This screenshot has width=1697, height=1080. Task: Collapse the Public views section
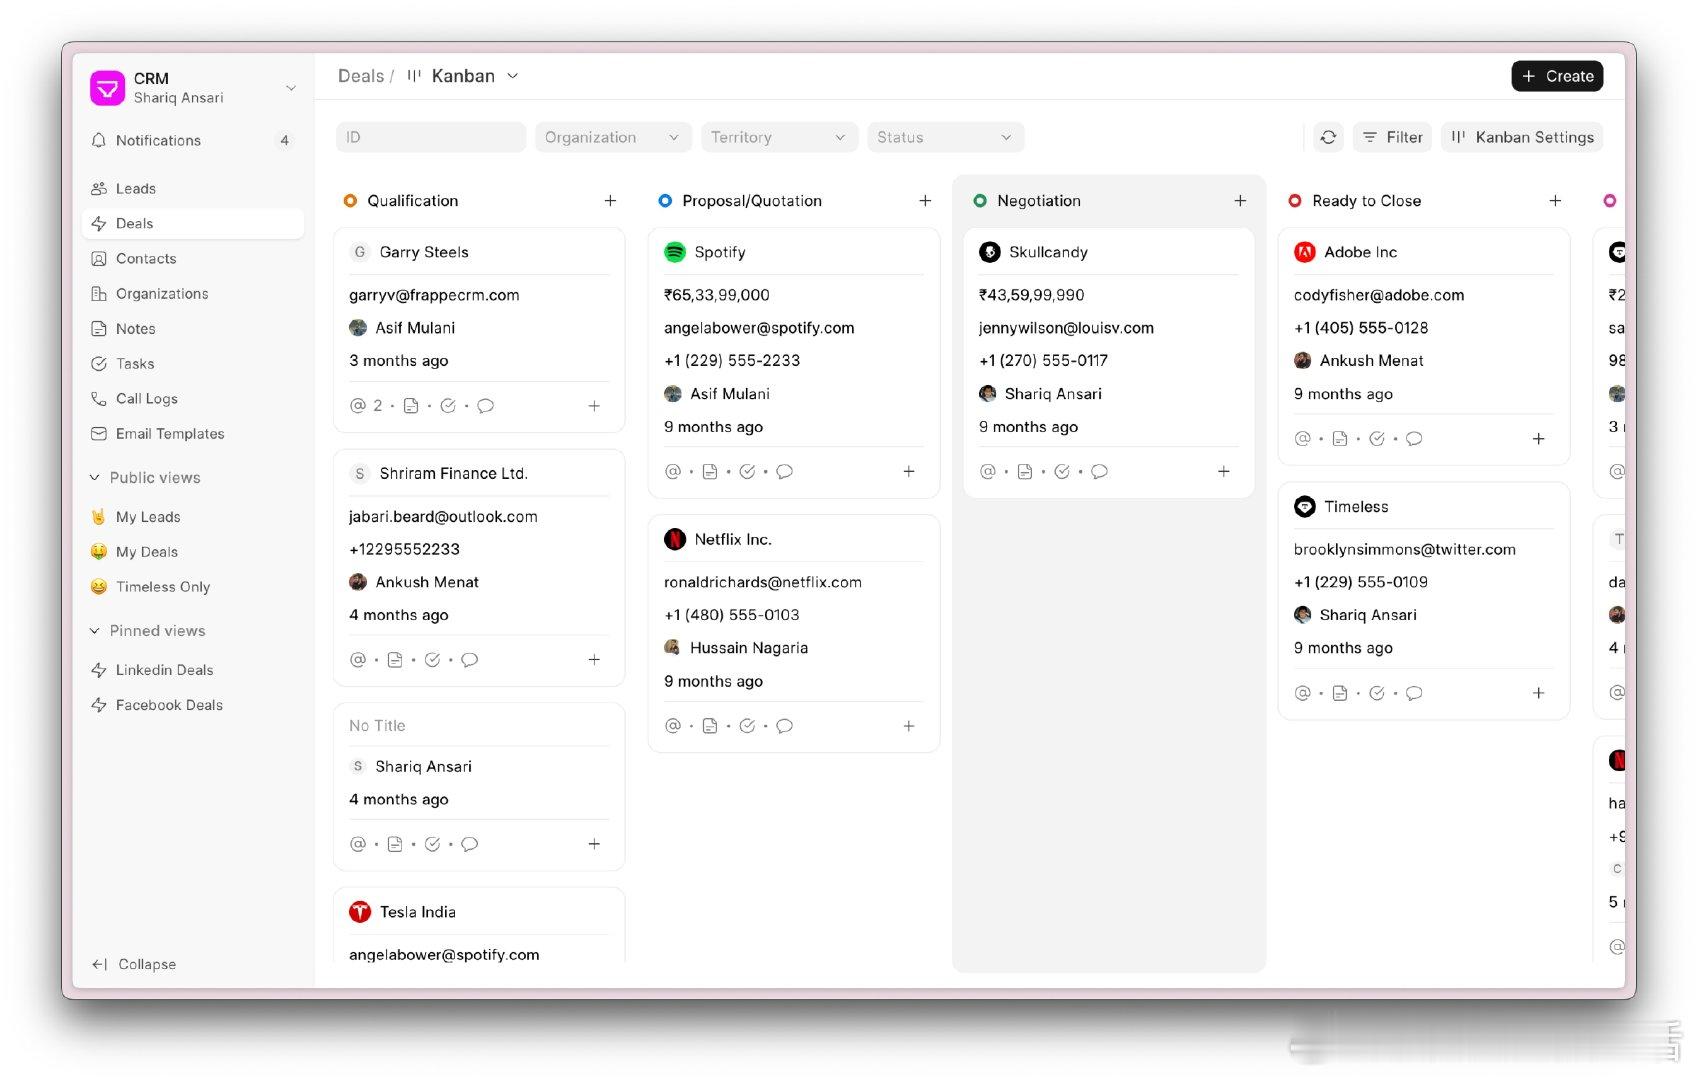(x=145, y=477)
